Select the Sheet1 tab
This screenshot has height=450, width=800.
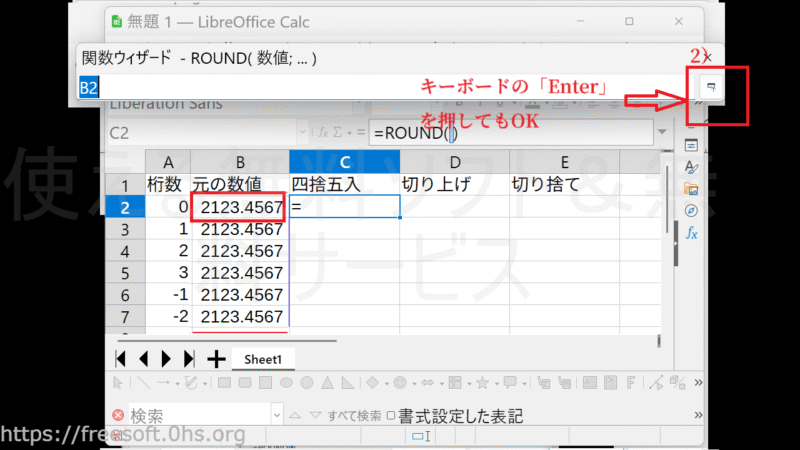pyautogui.click(x=265, y=359)
